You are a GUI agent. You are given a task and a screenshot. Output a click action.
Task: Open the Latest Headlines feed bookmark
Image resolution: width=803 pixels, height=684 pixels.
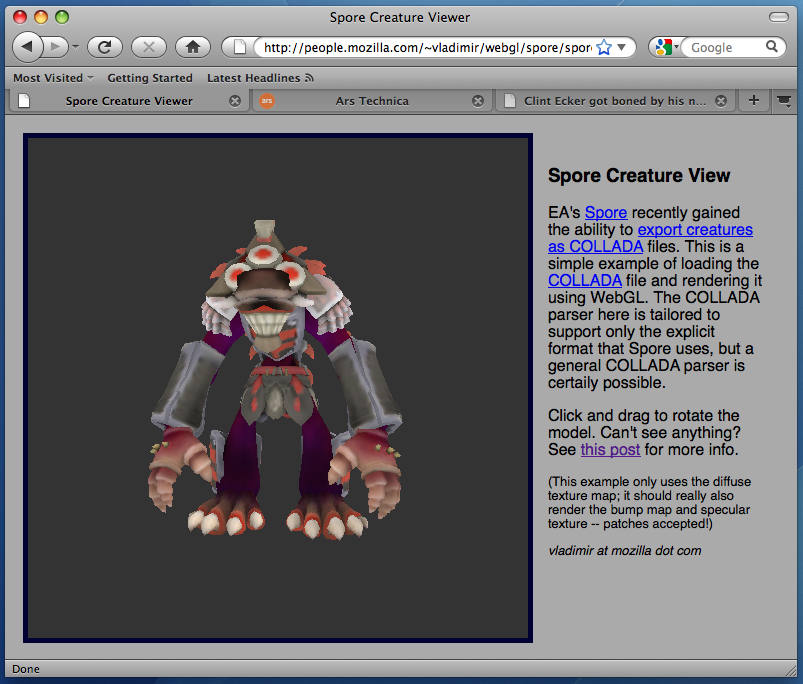260,78
